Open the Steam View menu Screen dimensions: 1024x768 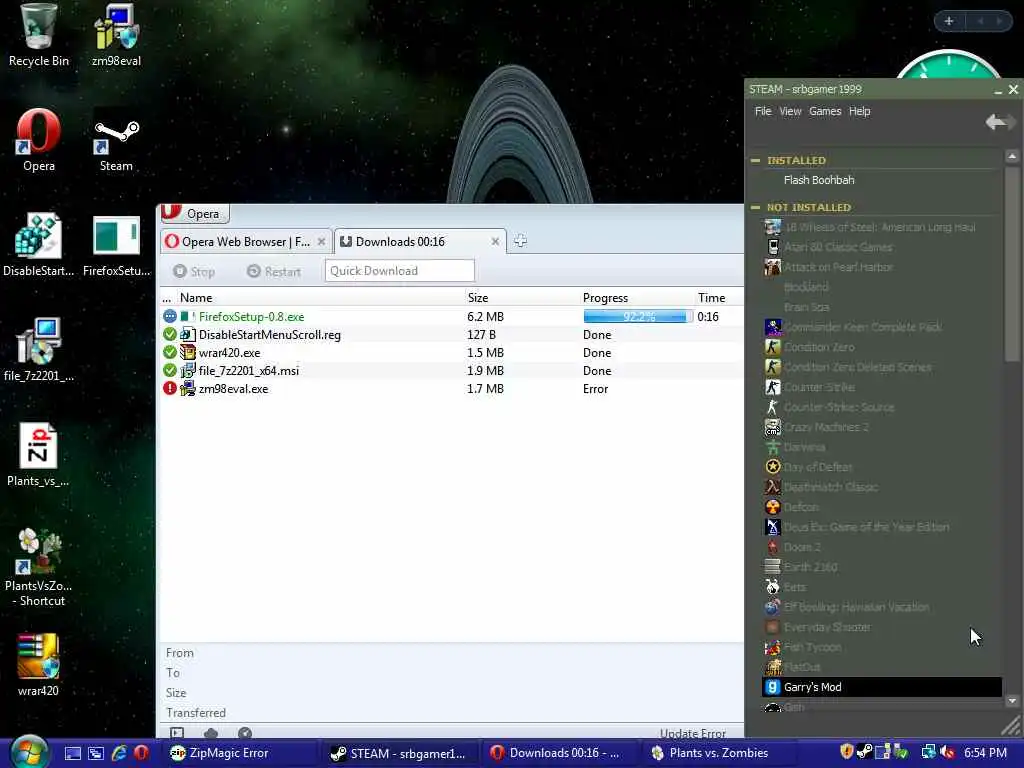click(790, 111)
